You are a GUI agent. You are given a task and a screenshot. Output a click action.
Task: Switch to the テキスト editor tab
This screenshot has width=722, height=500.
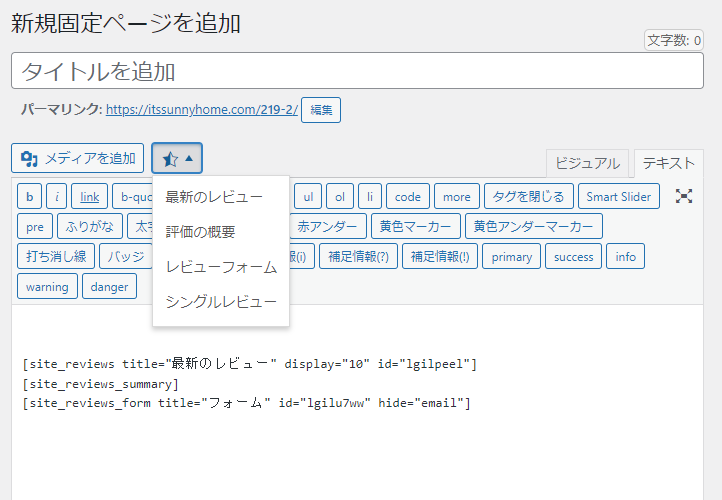[668, 164]
